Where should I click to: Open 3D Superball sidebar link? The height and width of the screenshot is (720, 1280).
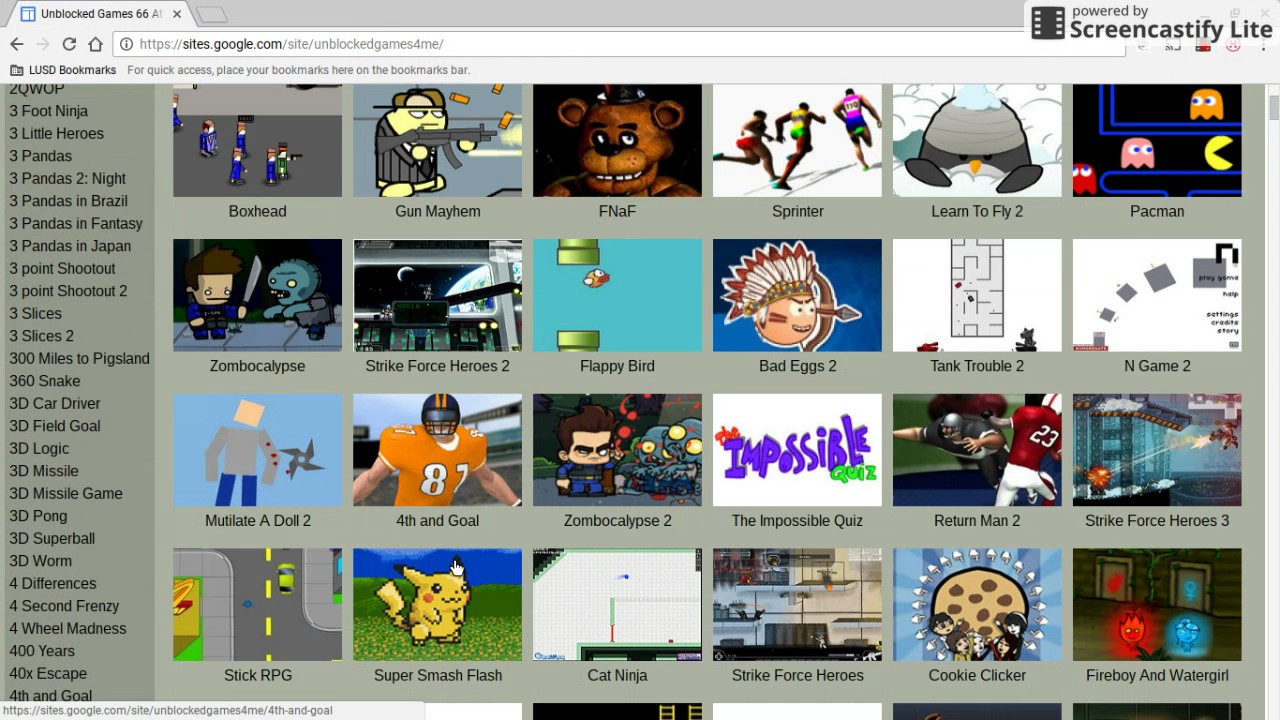tap(52, 538)
